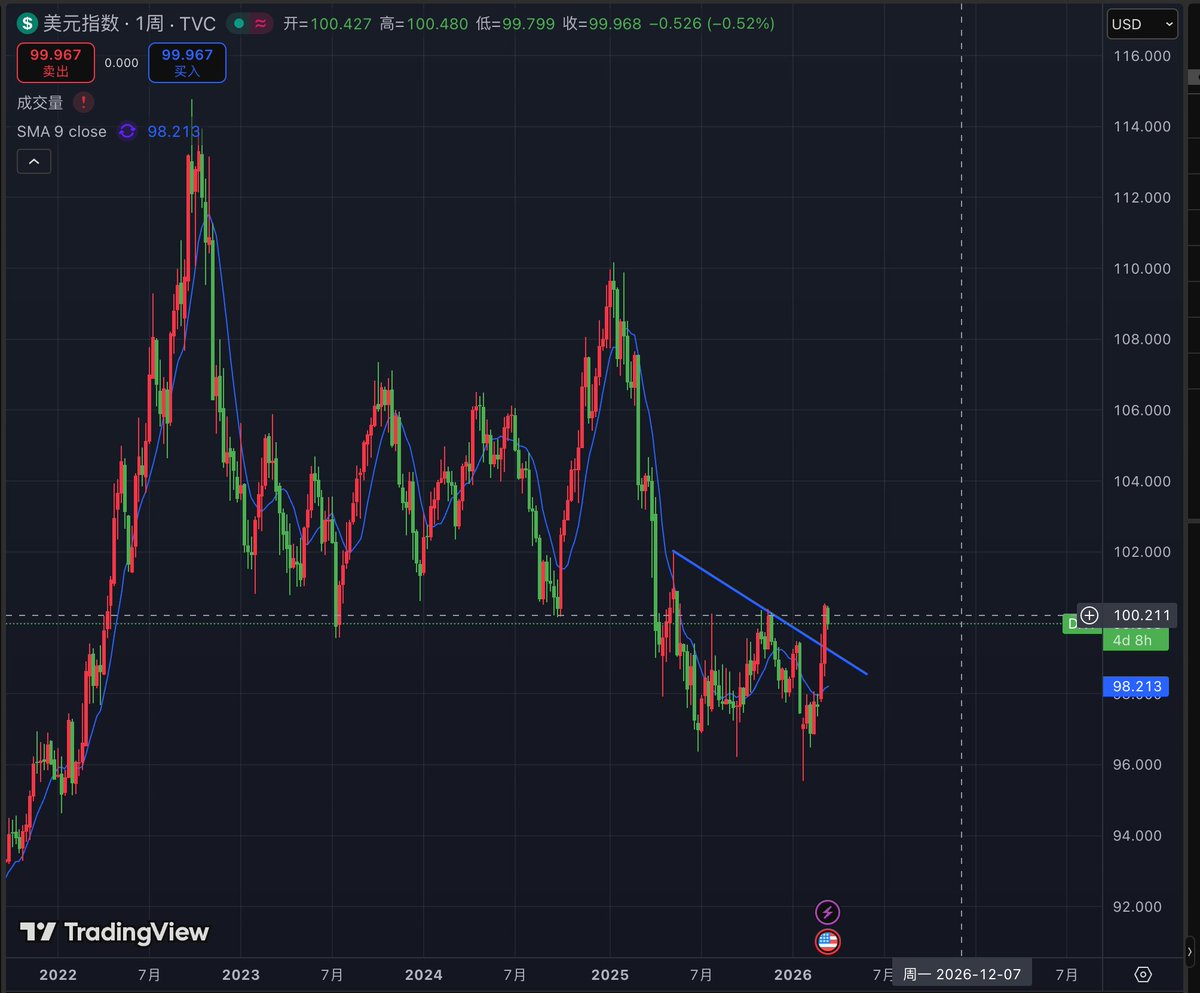Open the USD currency dropdown
1200x993 pixels.
(x=1143, y=25)
